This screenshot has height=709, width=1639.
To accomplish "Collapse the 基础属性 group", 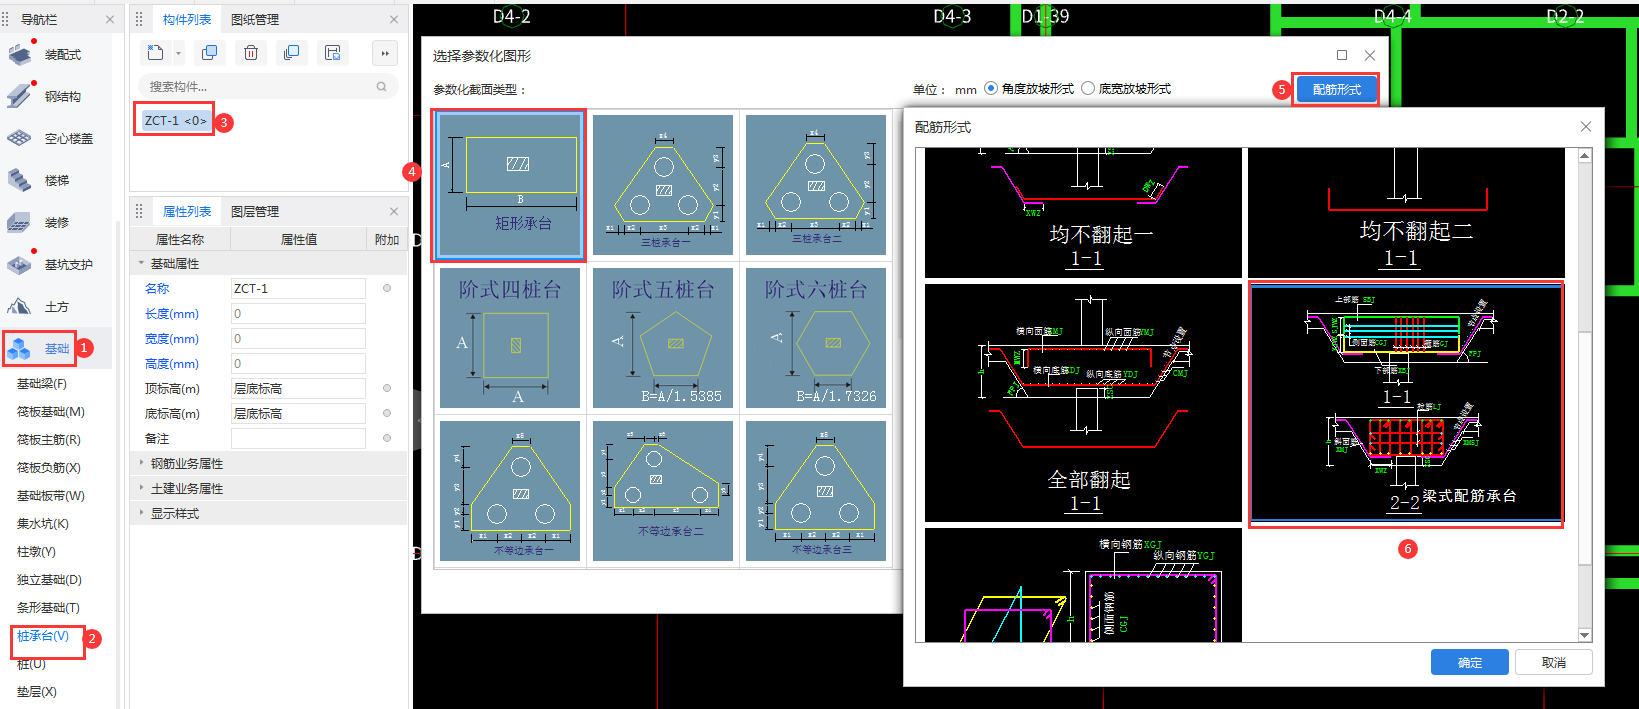I will (141, 263).
